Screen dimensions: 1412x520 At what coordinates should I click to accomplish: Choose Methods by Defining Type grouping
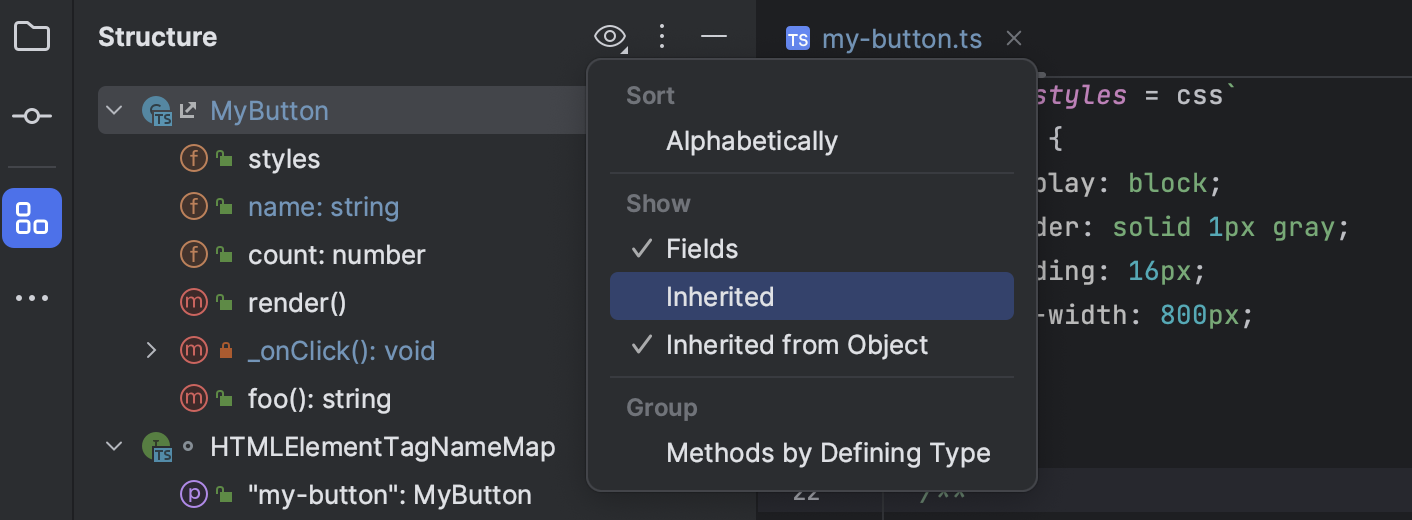pos(828,453)
